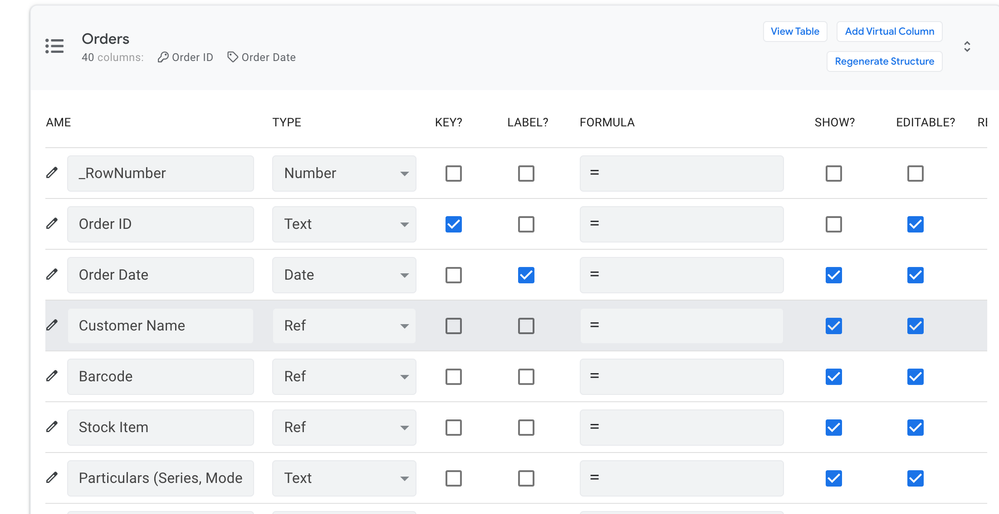The image size is (999, 514).
Task: Open the type dropdown for Barcode
Action: click(344, 376)
